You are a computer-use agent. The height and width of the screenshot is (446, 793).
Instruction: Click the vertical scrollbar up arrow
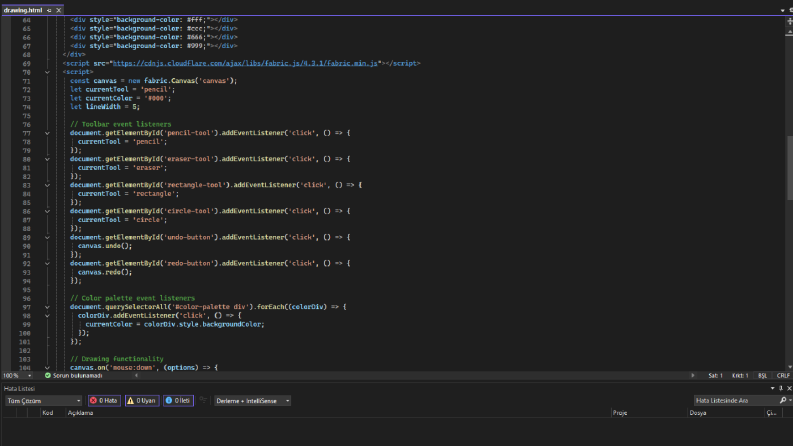pos(789,32)
